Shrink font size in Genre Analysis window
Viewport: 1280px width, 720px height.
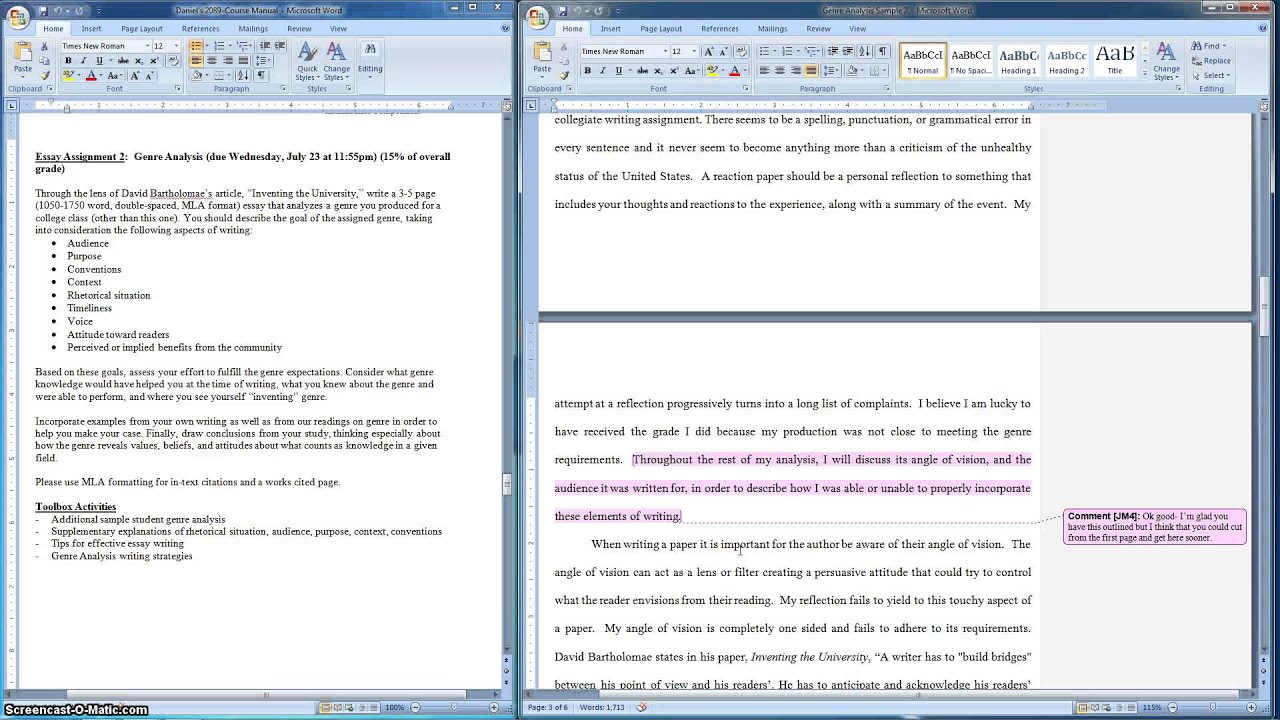pos(724,52)
